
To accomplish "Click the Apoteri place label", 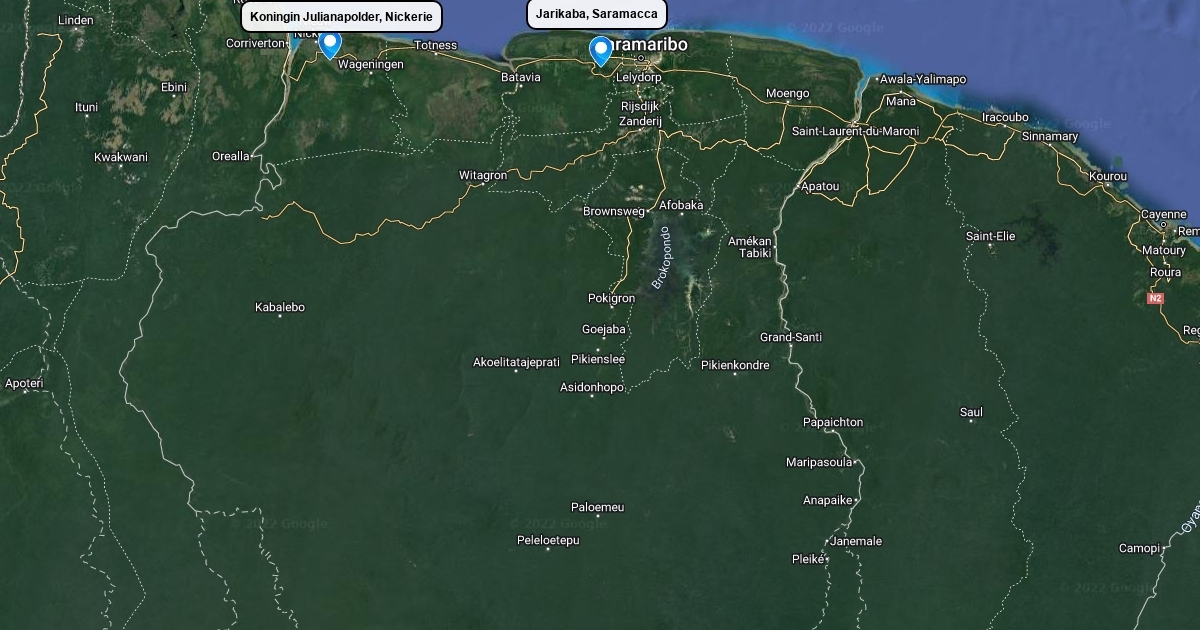I will 24,383.
